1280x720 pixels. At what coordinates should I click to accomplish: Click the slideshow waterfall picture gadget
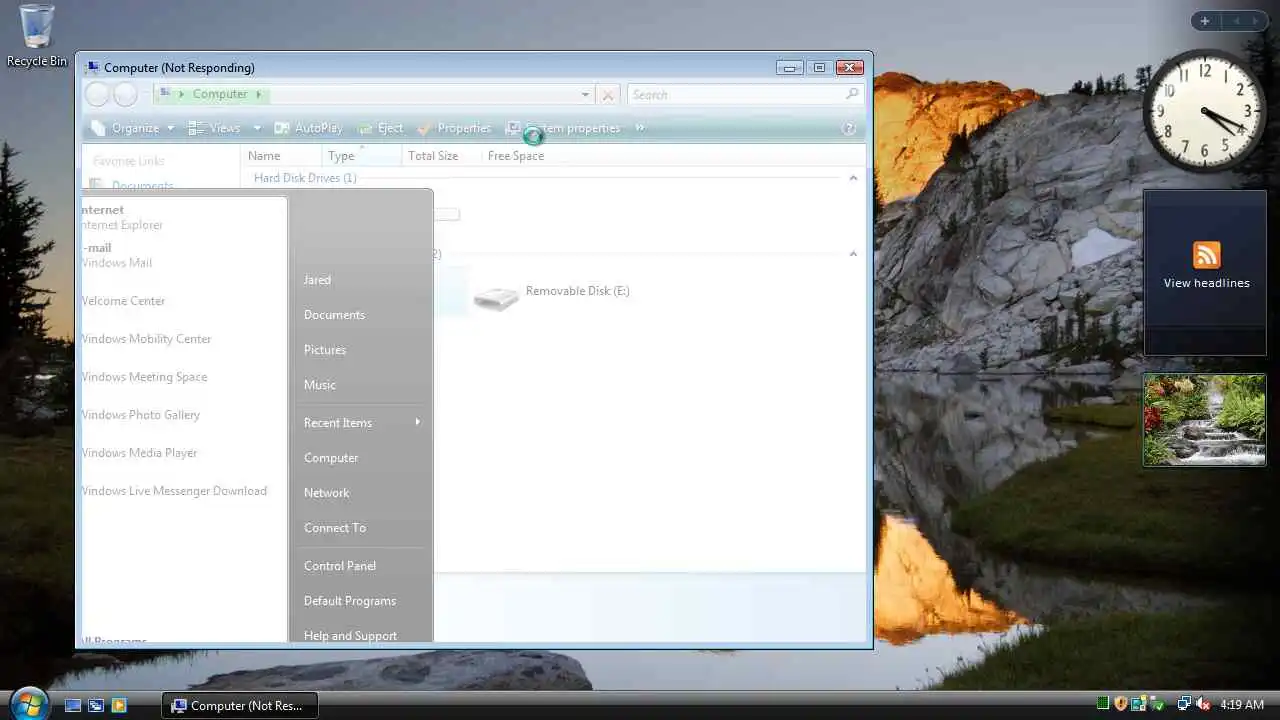click(1205, 420)
